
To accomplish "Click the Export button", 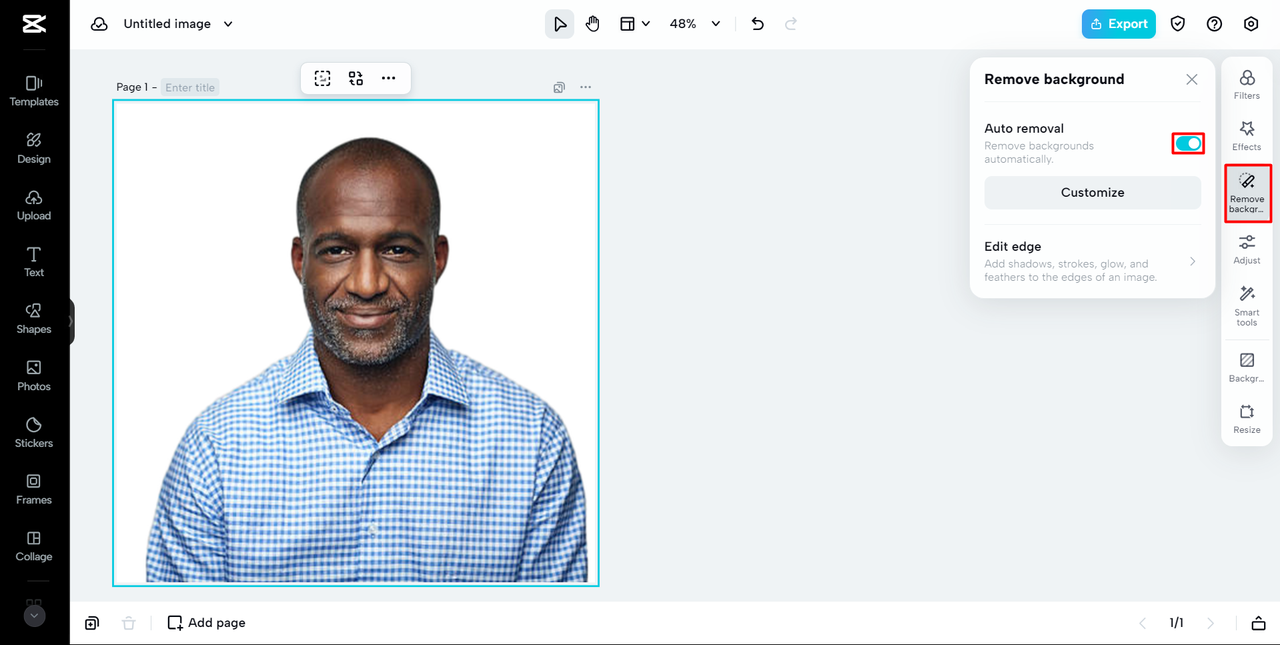I will 1118,24.
